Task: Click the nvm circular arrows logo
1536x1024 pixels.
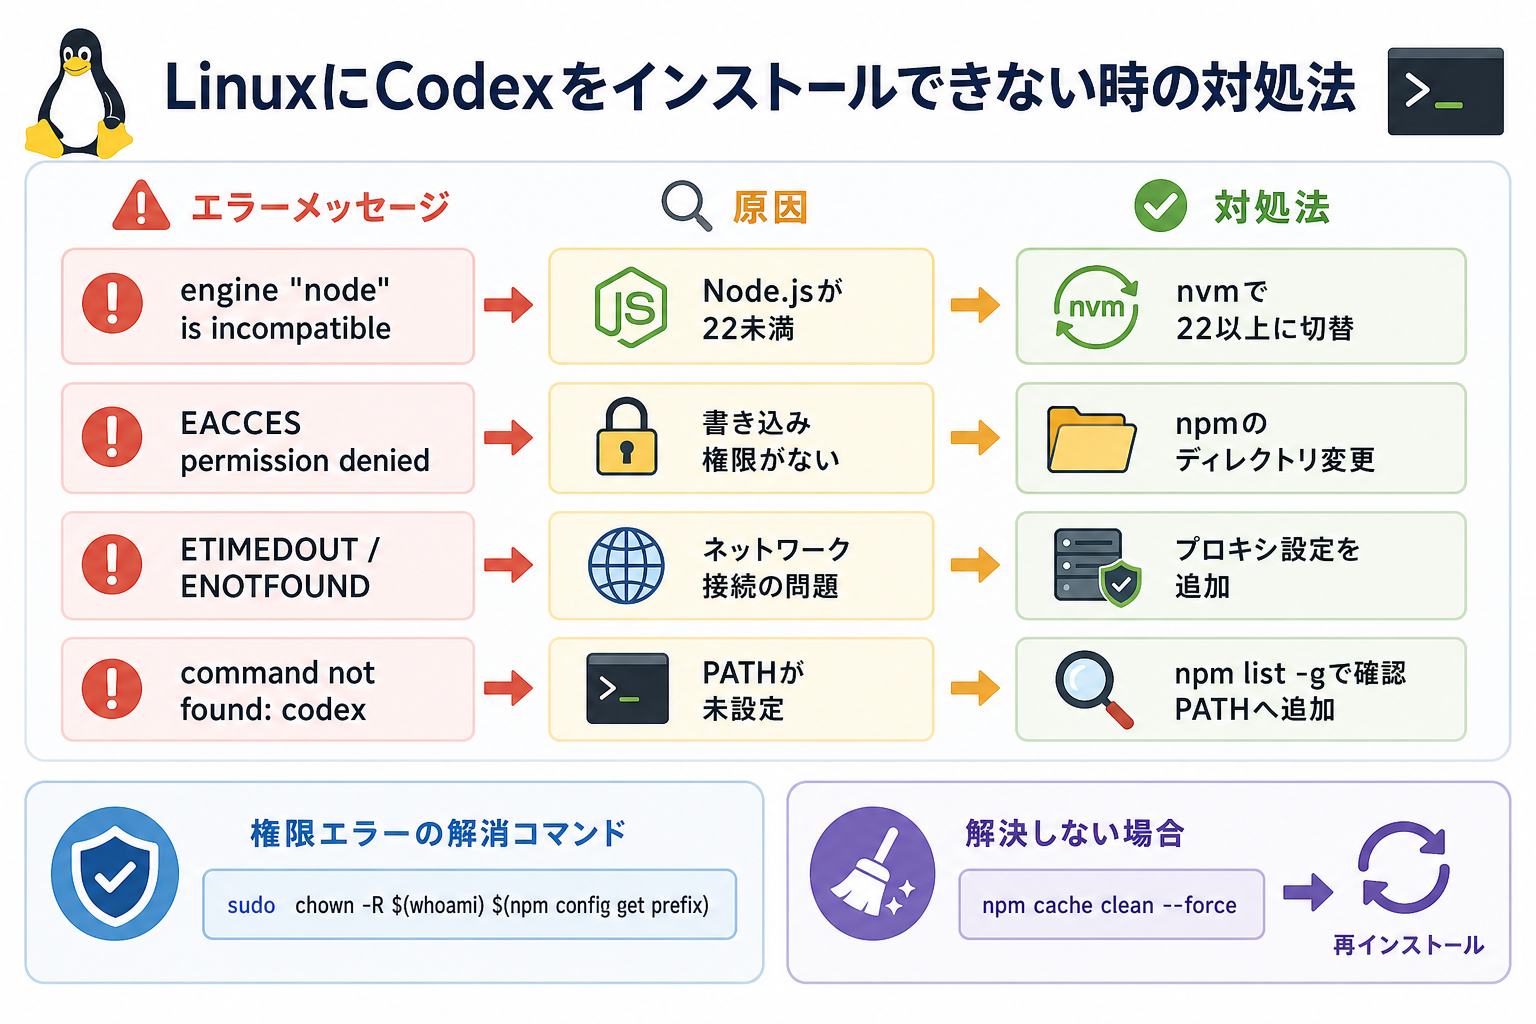Action: (x=1096, y=307)
